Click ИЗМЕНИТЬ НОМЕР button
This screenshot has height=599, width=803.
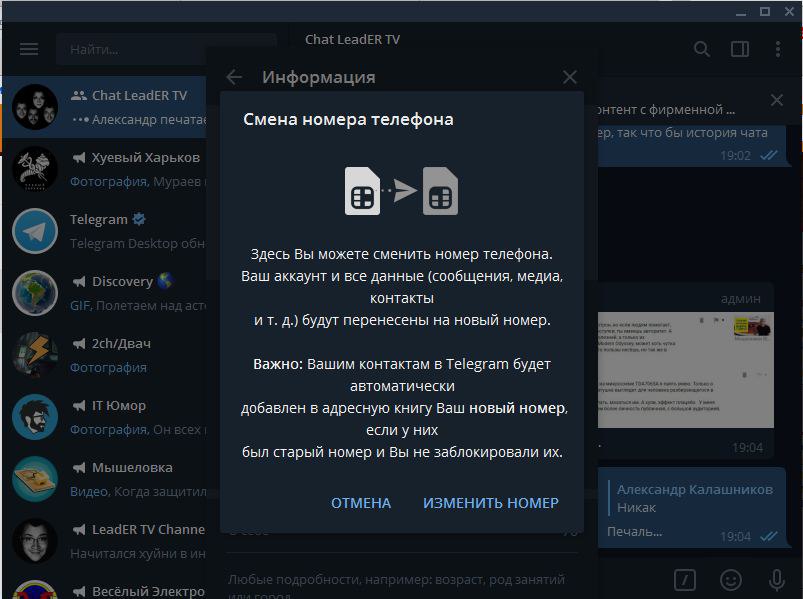coord(491,503)
